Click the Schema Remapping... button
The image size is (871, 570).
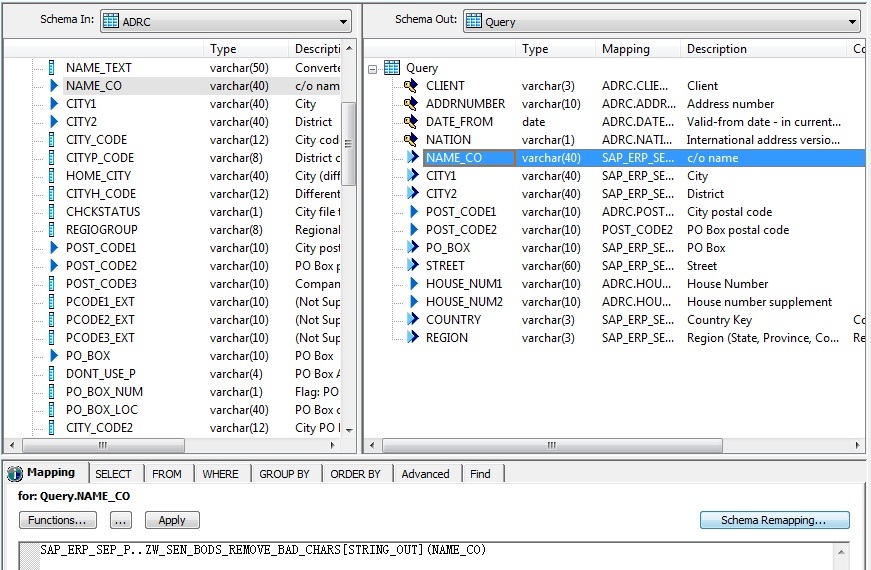[x=774, y=520]
